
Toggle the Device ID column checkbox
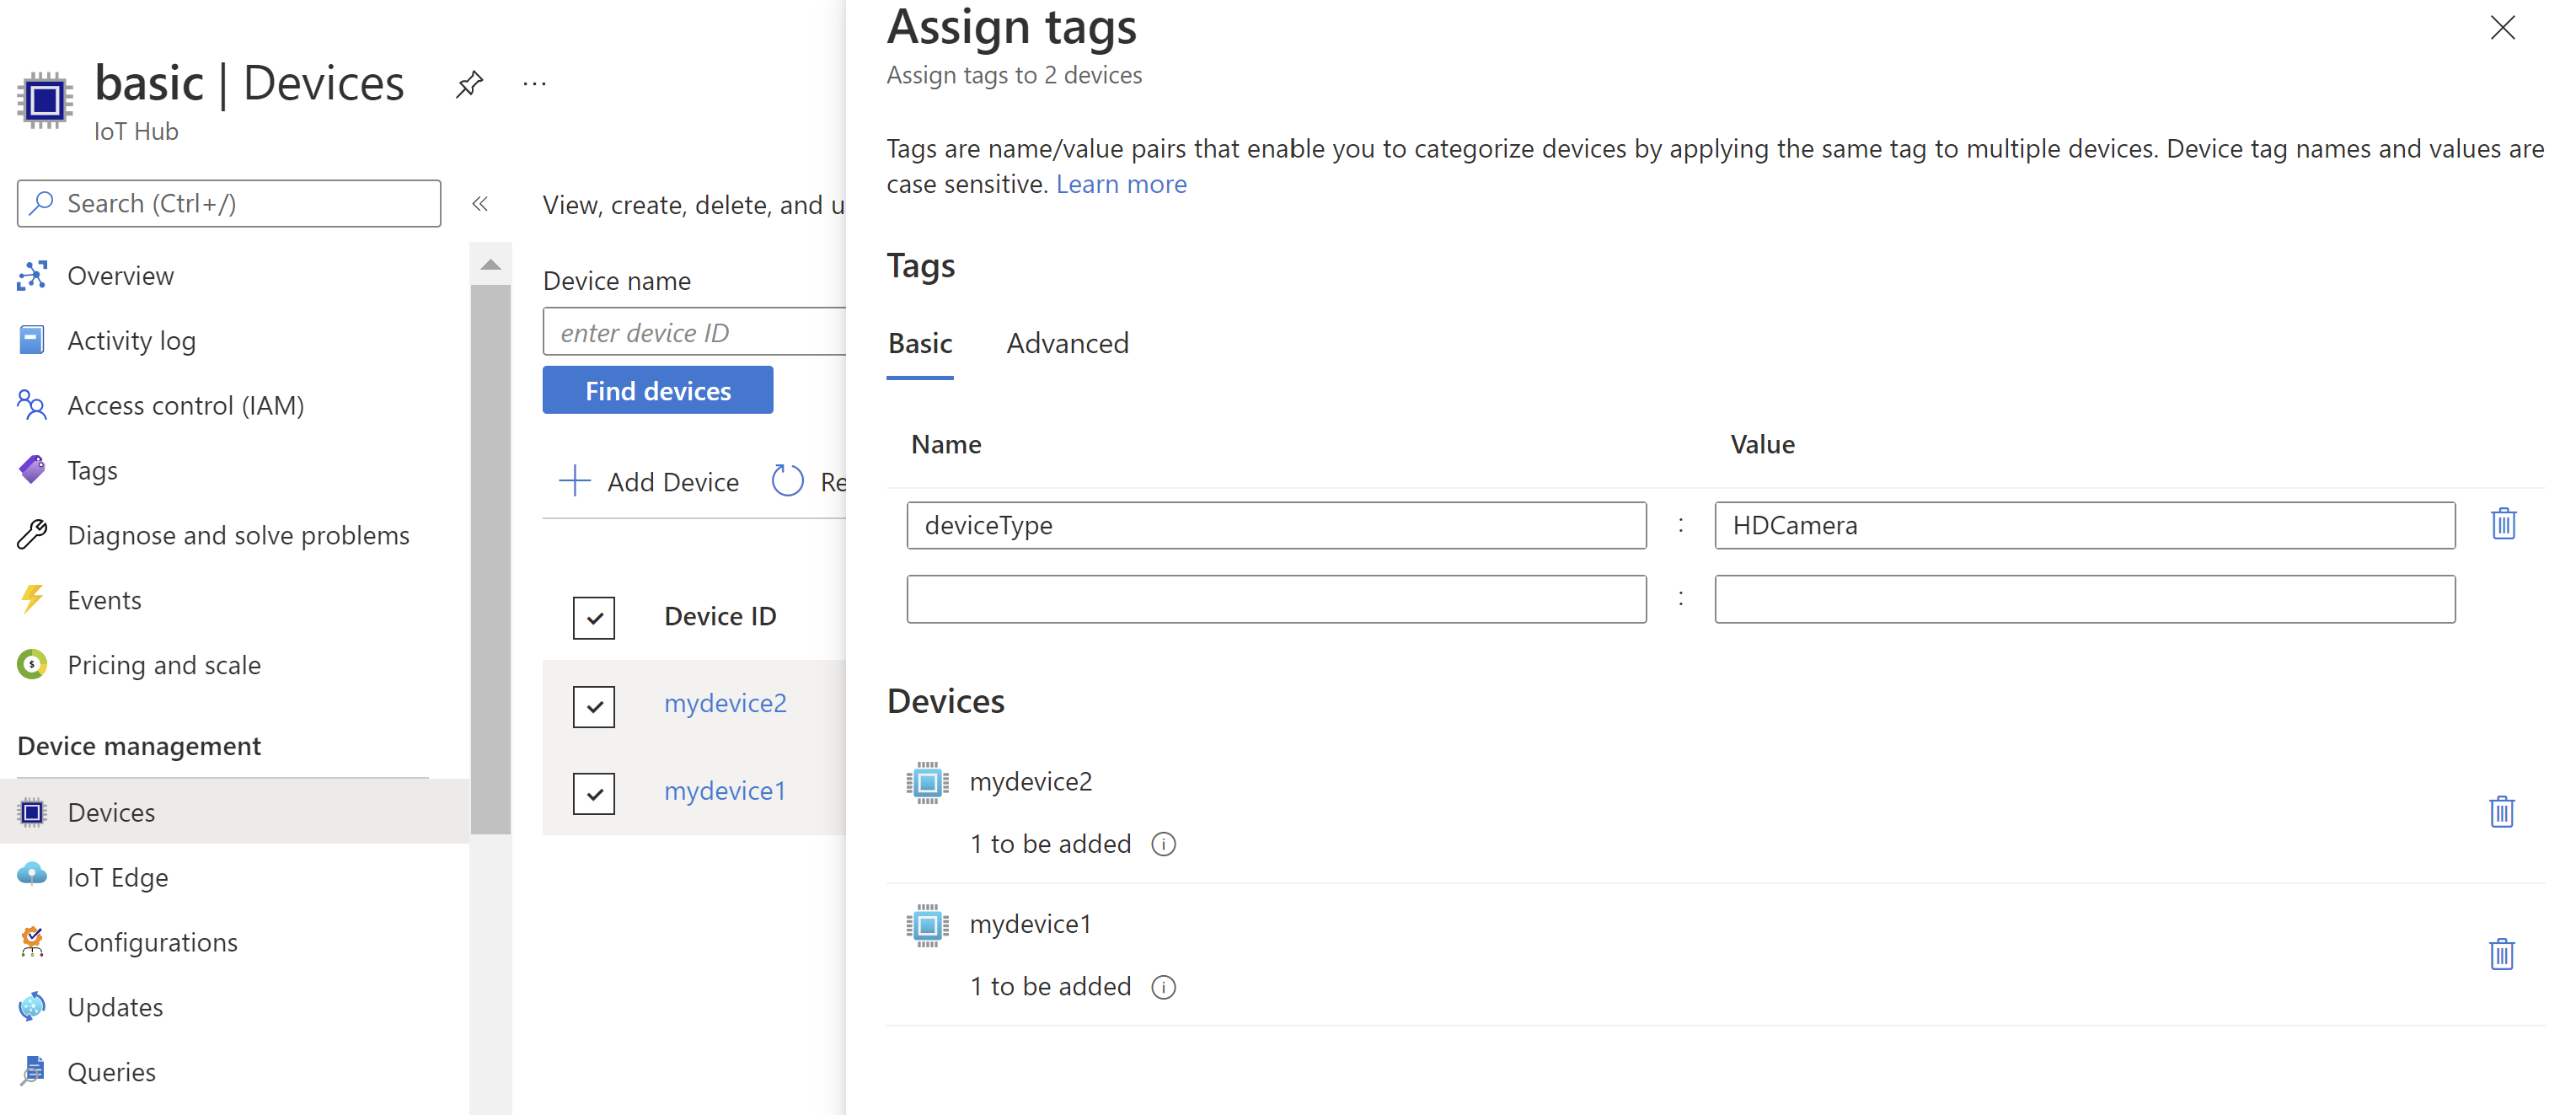point(595,618)
